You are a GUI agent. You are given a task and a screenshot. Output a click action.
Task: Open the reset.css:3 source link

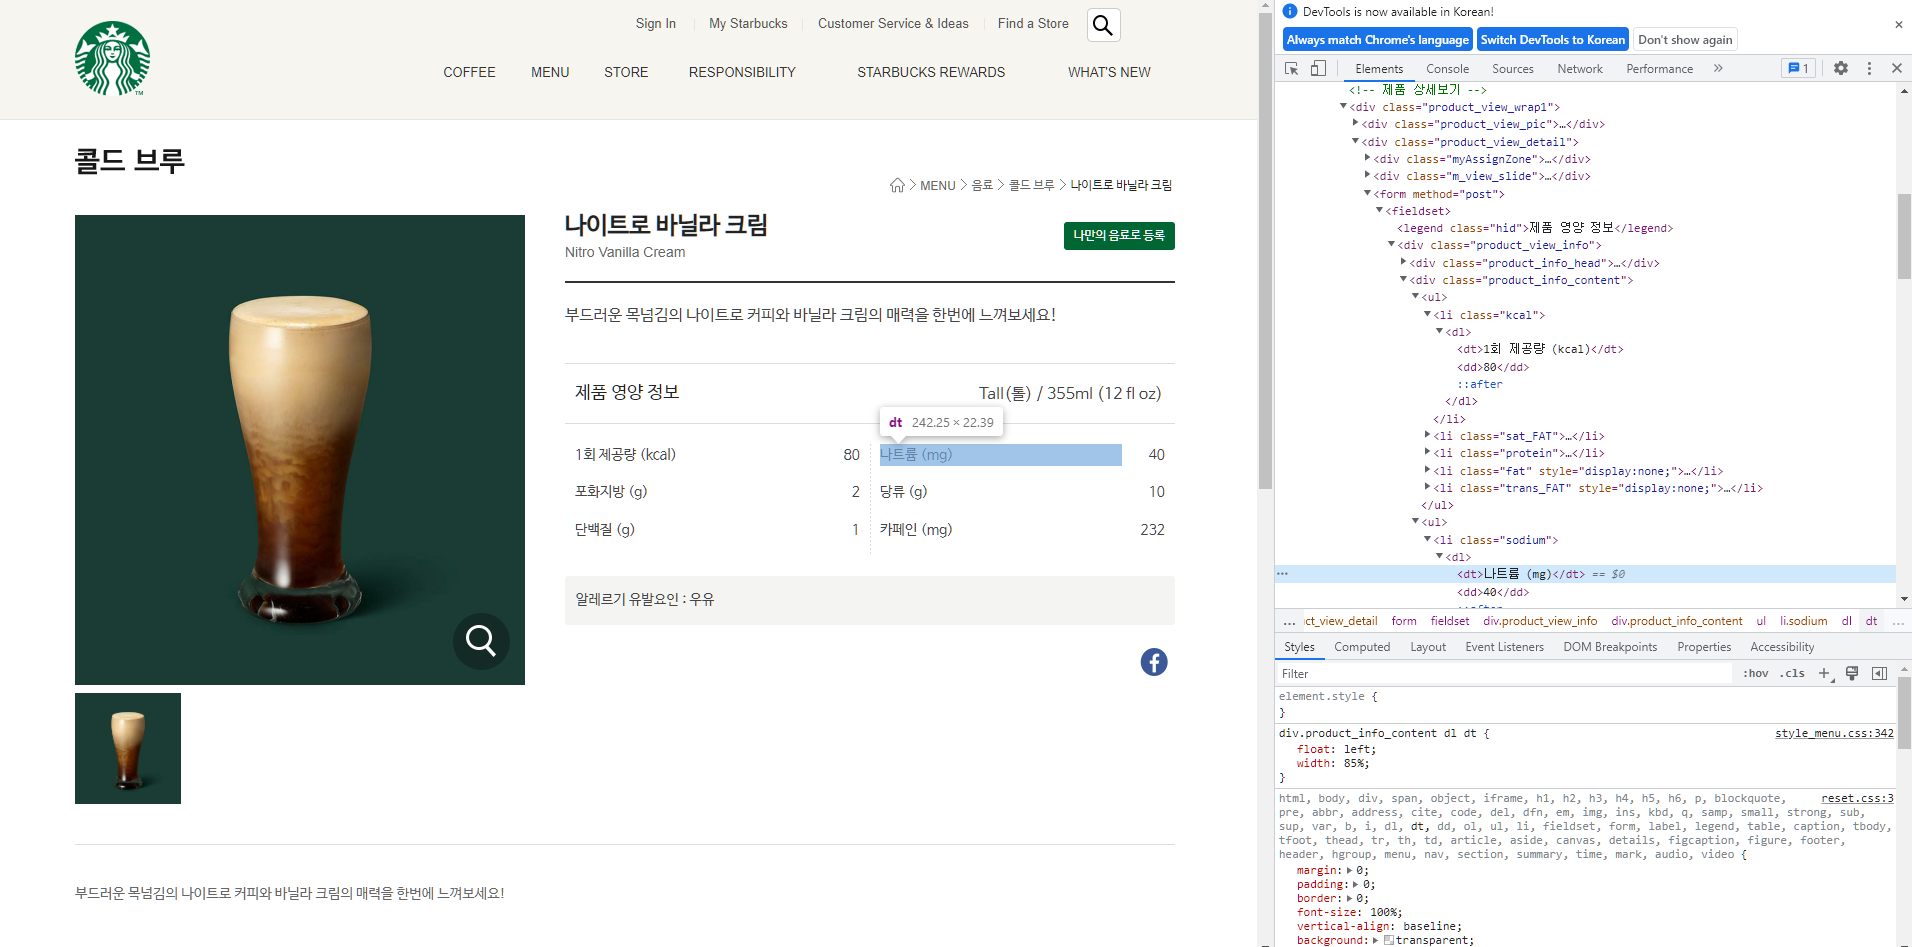[x=1857, y=798]
